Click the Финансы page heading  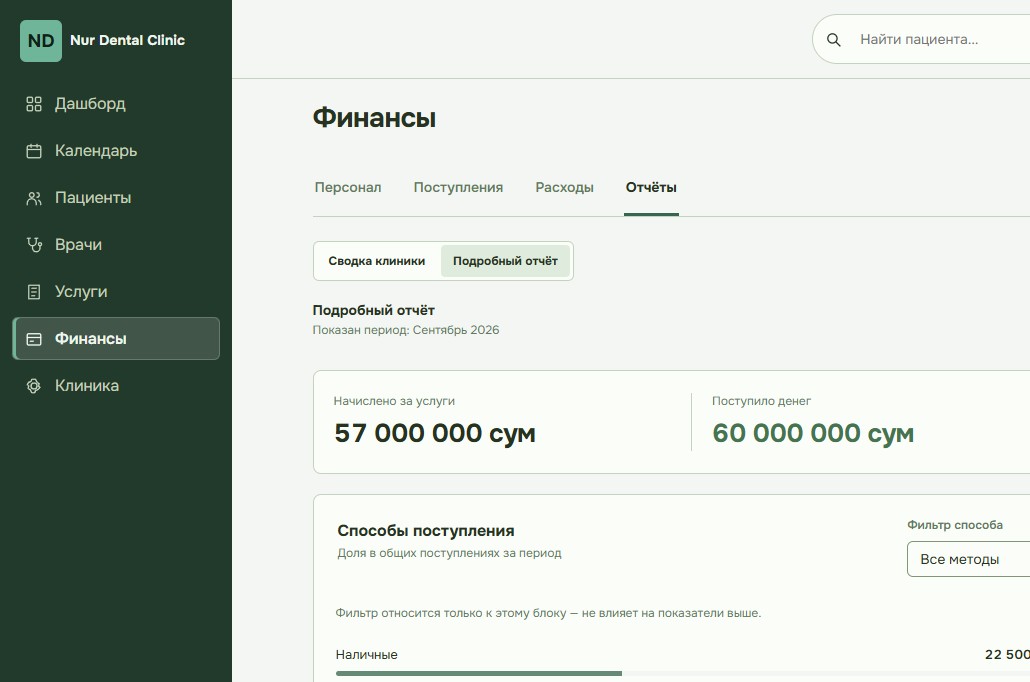point(374,118)
